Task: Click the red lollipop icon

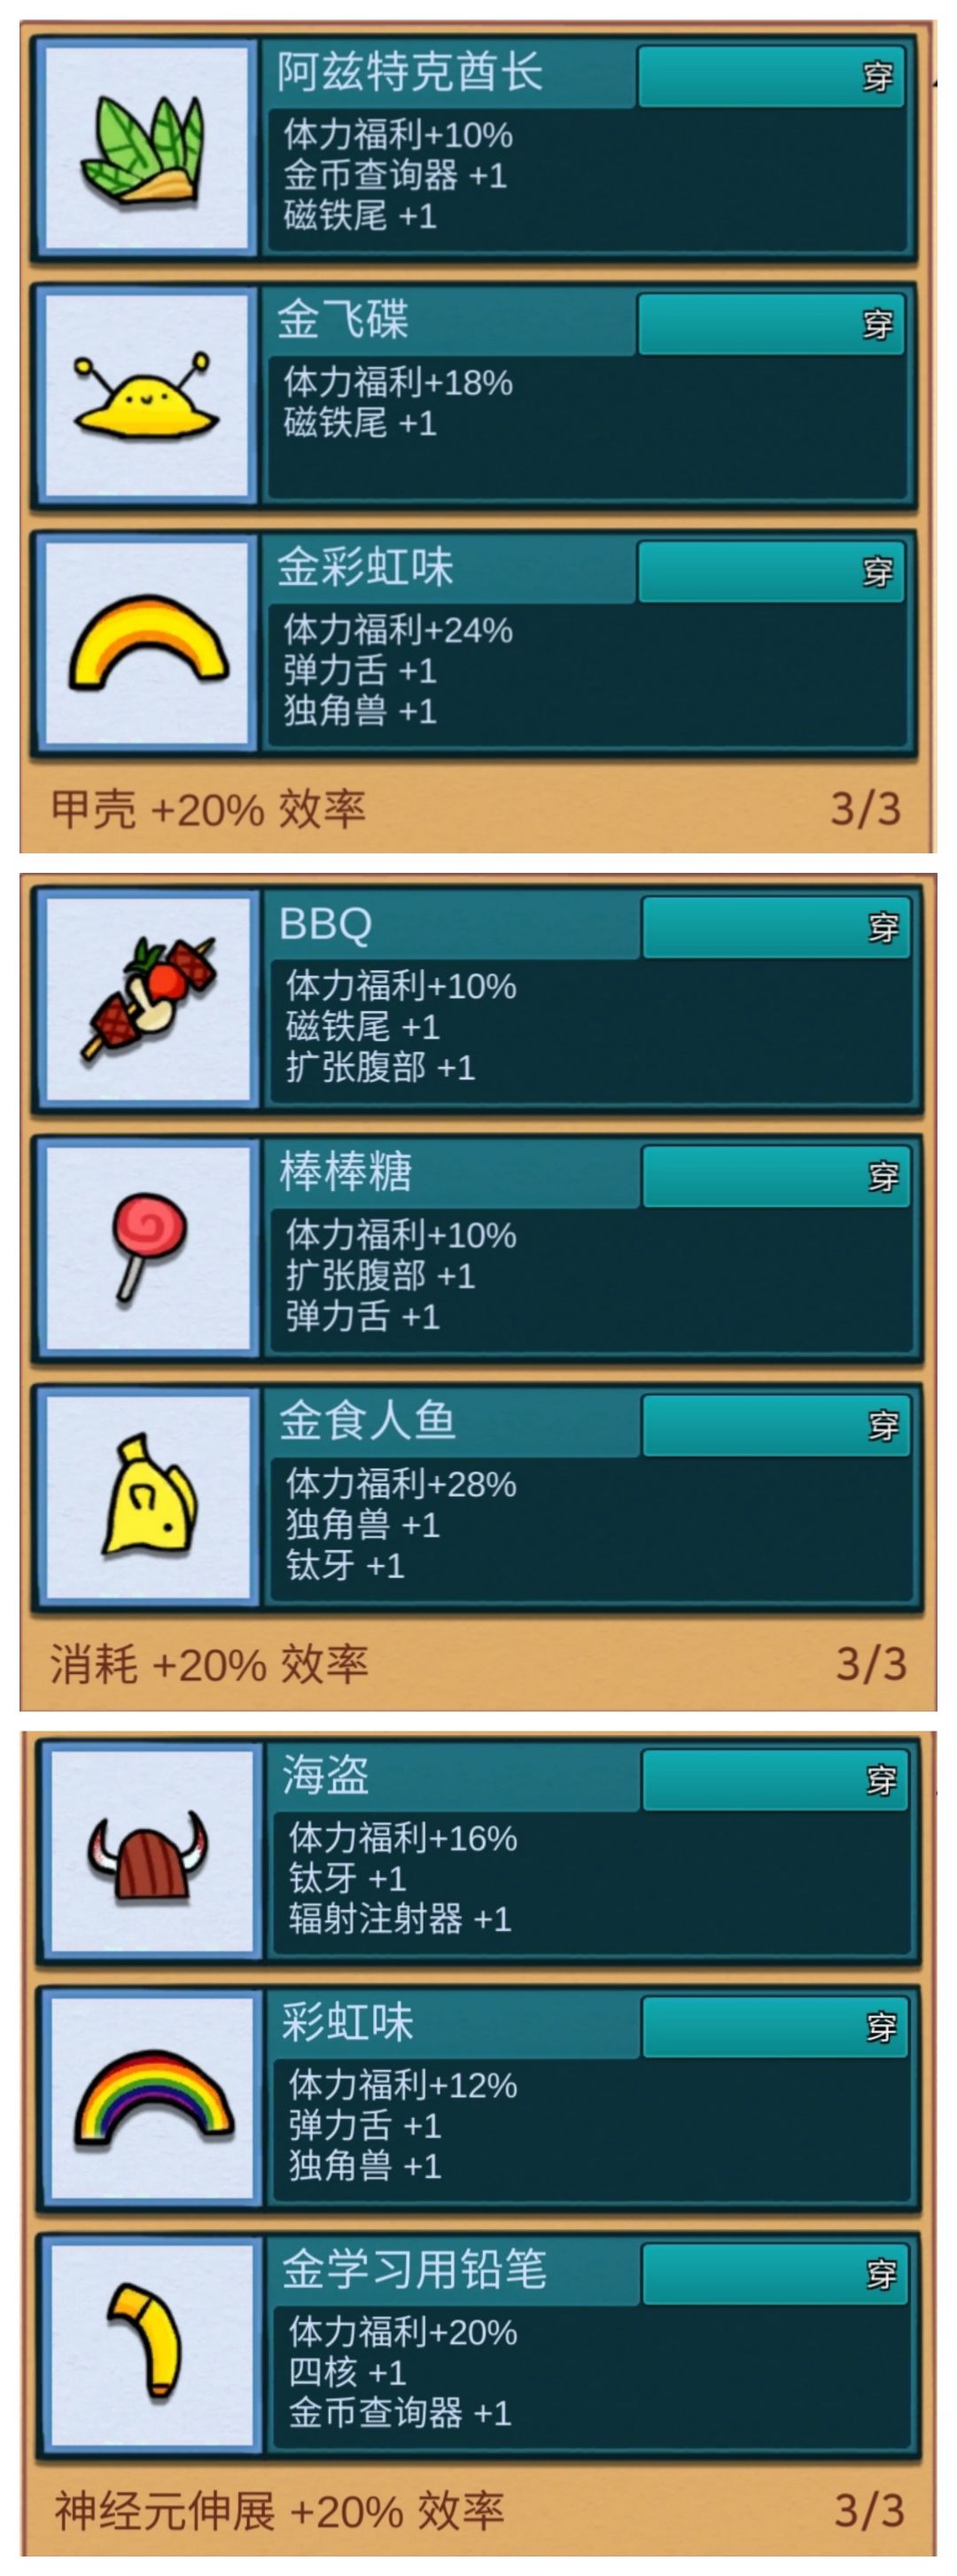Action: [x=148, y=1247]
